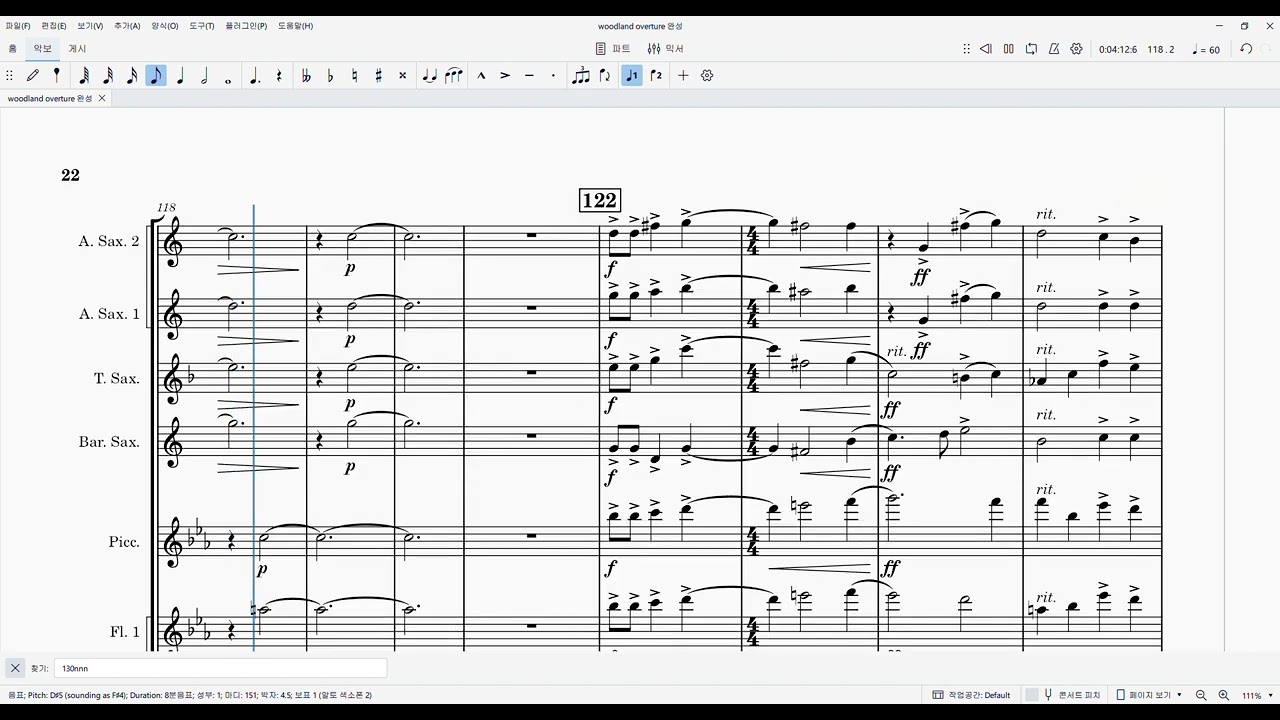1280x720 pixels.
Task: Click the tempo value ♩ = 60
Action: [x=1207, y=49]
